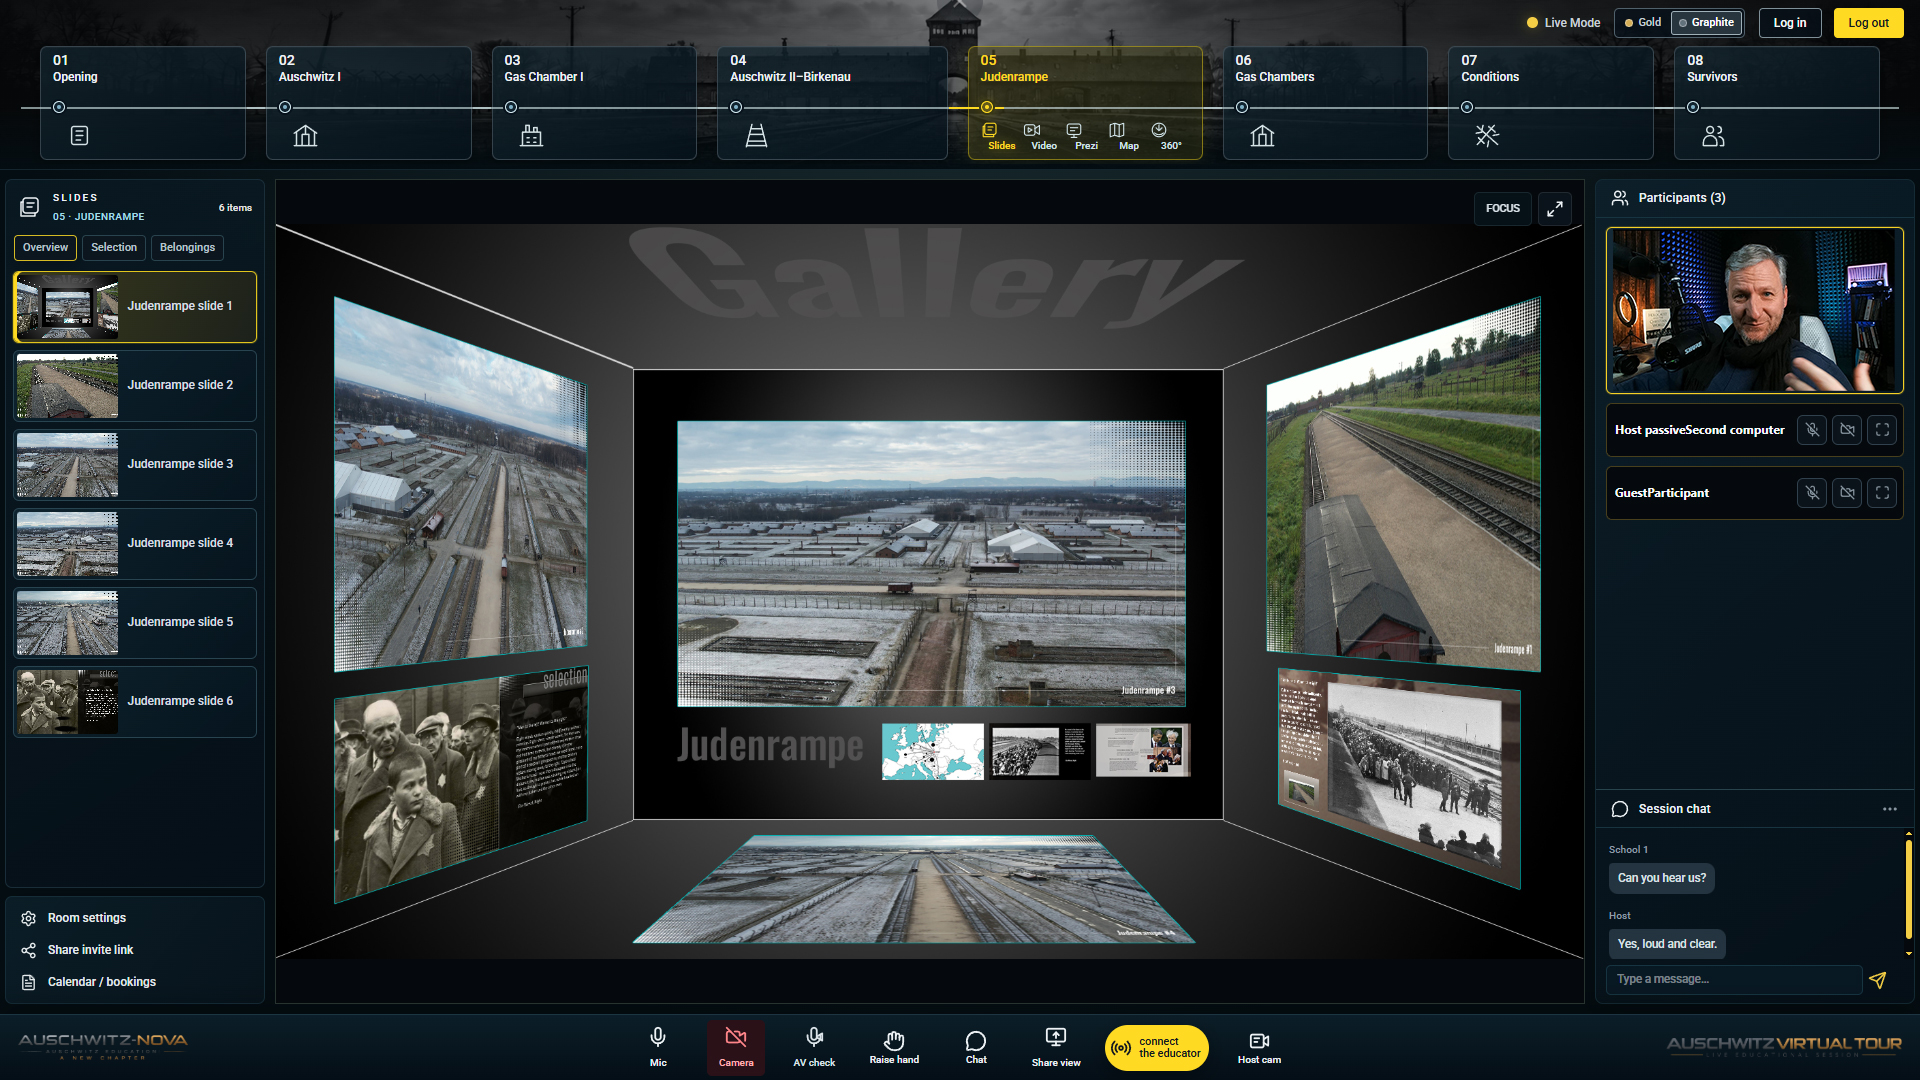This screenshot has width=1920, height=1080.
Task: Click the Auschwitz II-Birkenau tower icon
Action: pyautogui.click(x=756, y=135)
